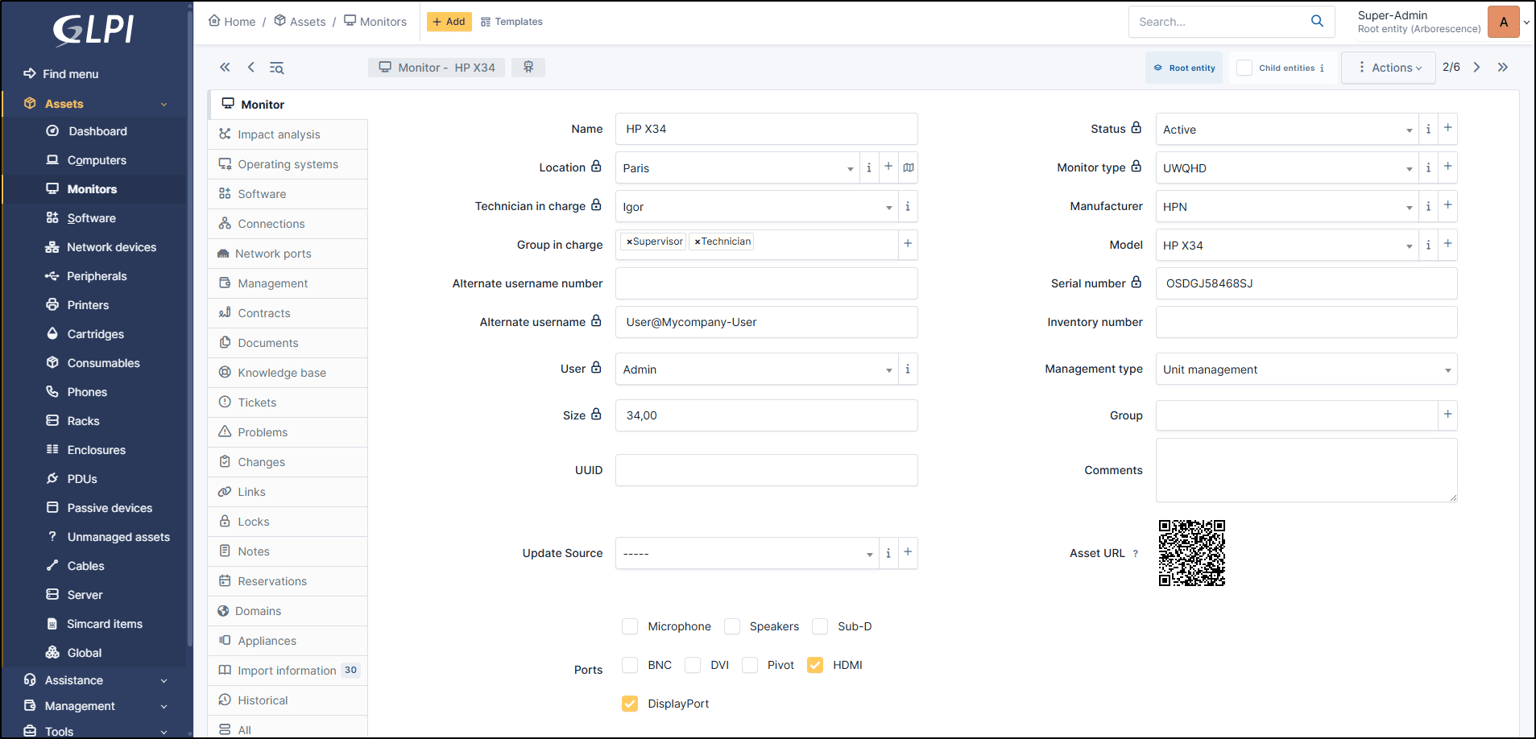
Task: Click into the Inventory number field
Action: pos(1306,322)
